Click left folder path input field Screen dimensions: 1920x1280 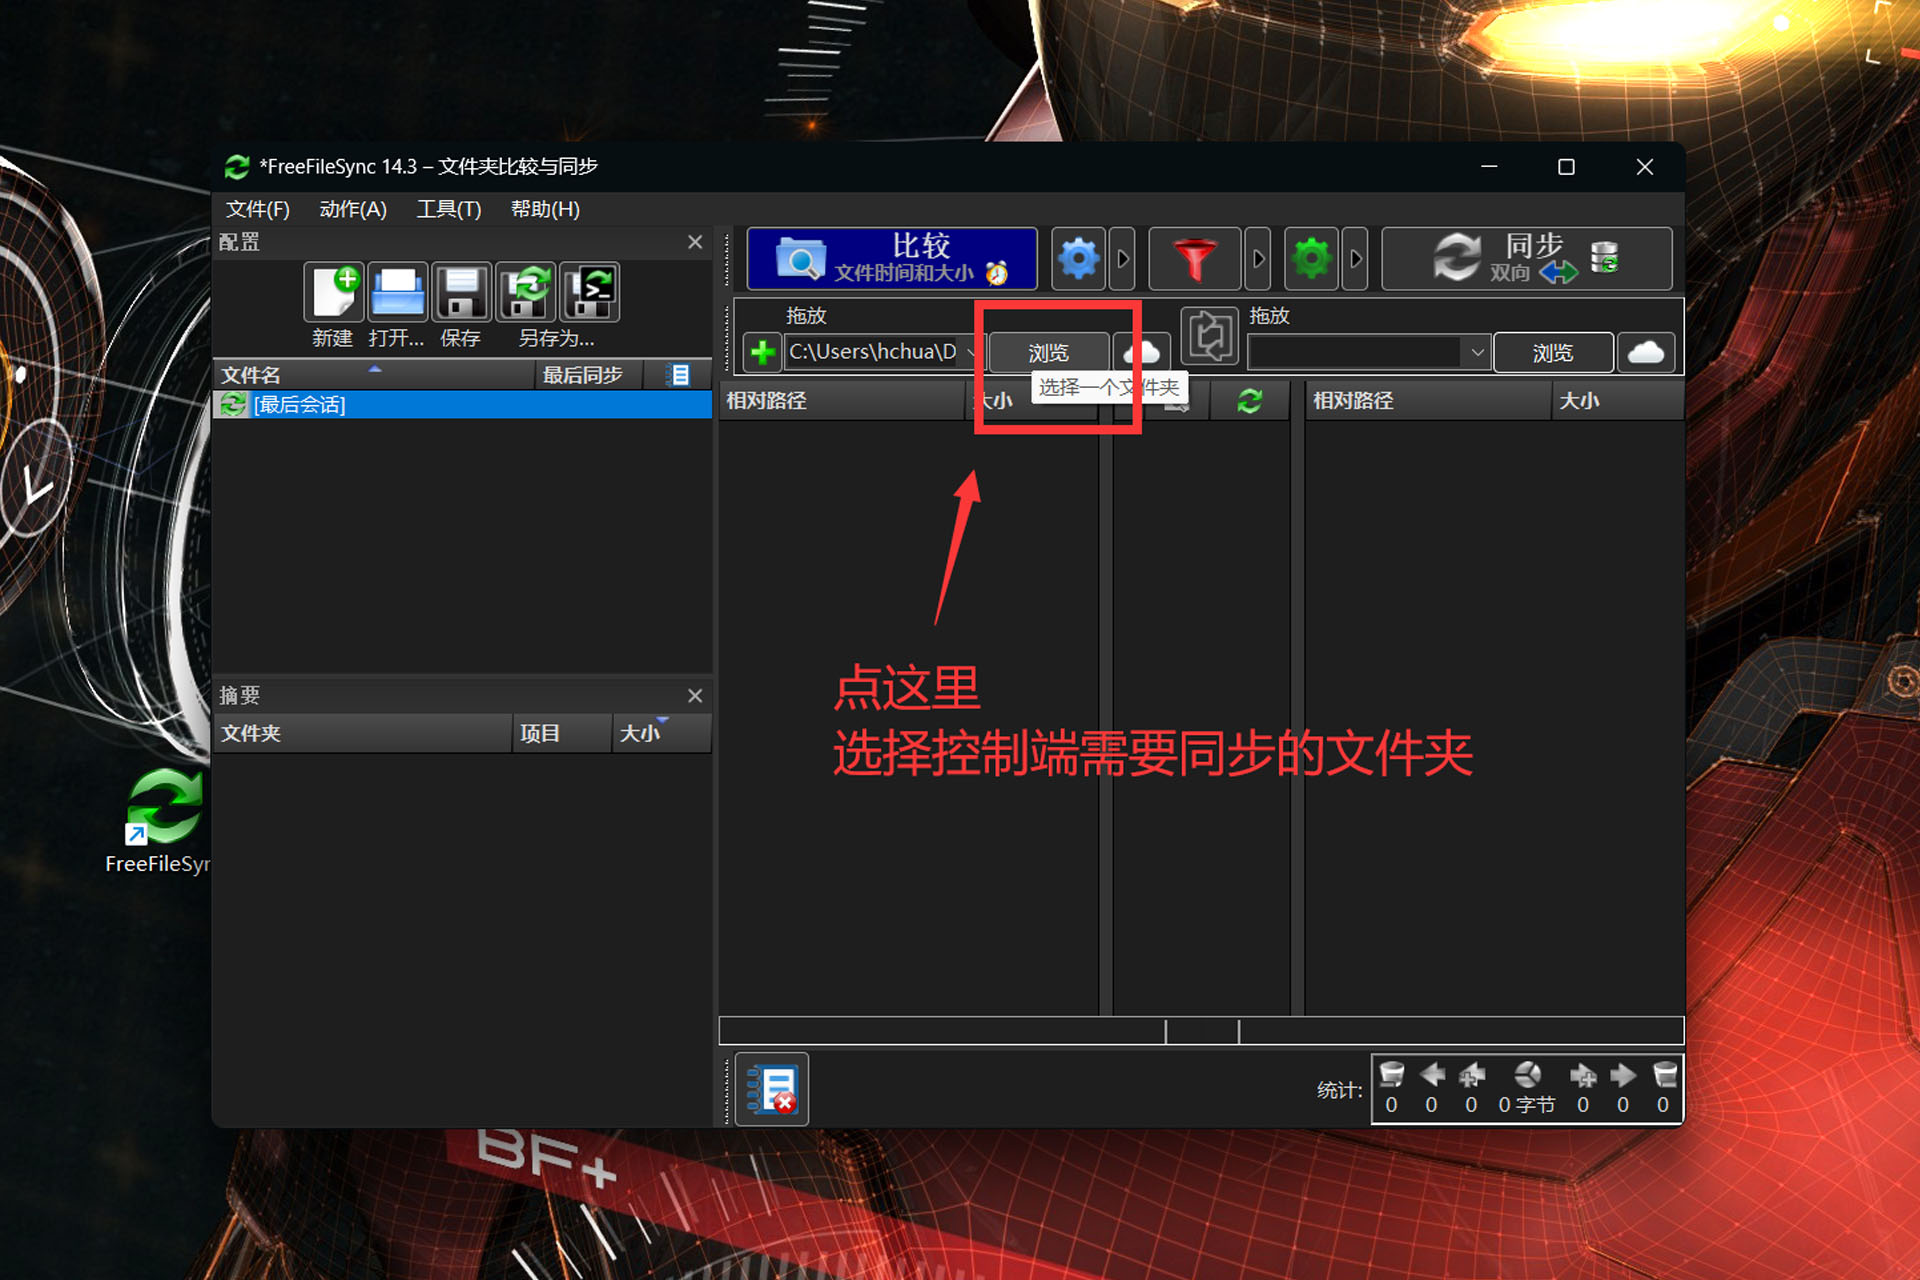[873, 352]
